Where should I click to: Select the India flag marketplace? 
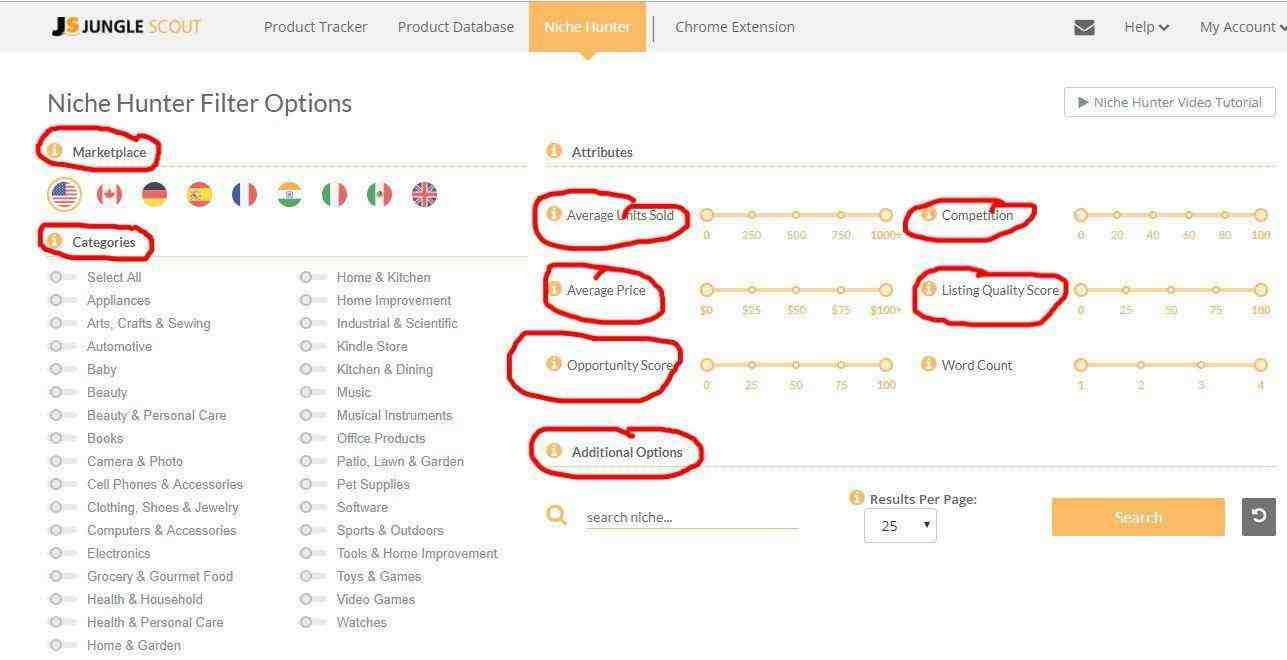click(289, 194)
